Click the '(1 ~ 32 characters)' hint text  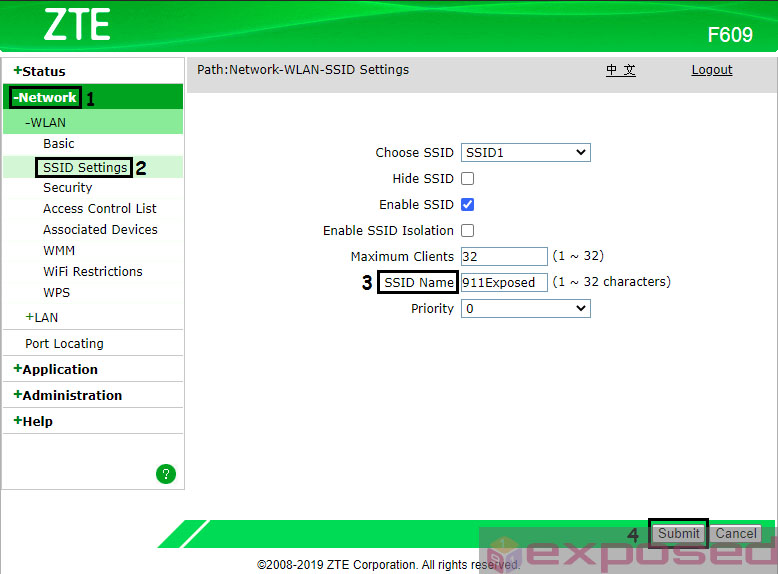(x=611, y=282)
